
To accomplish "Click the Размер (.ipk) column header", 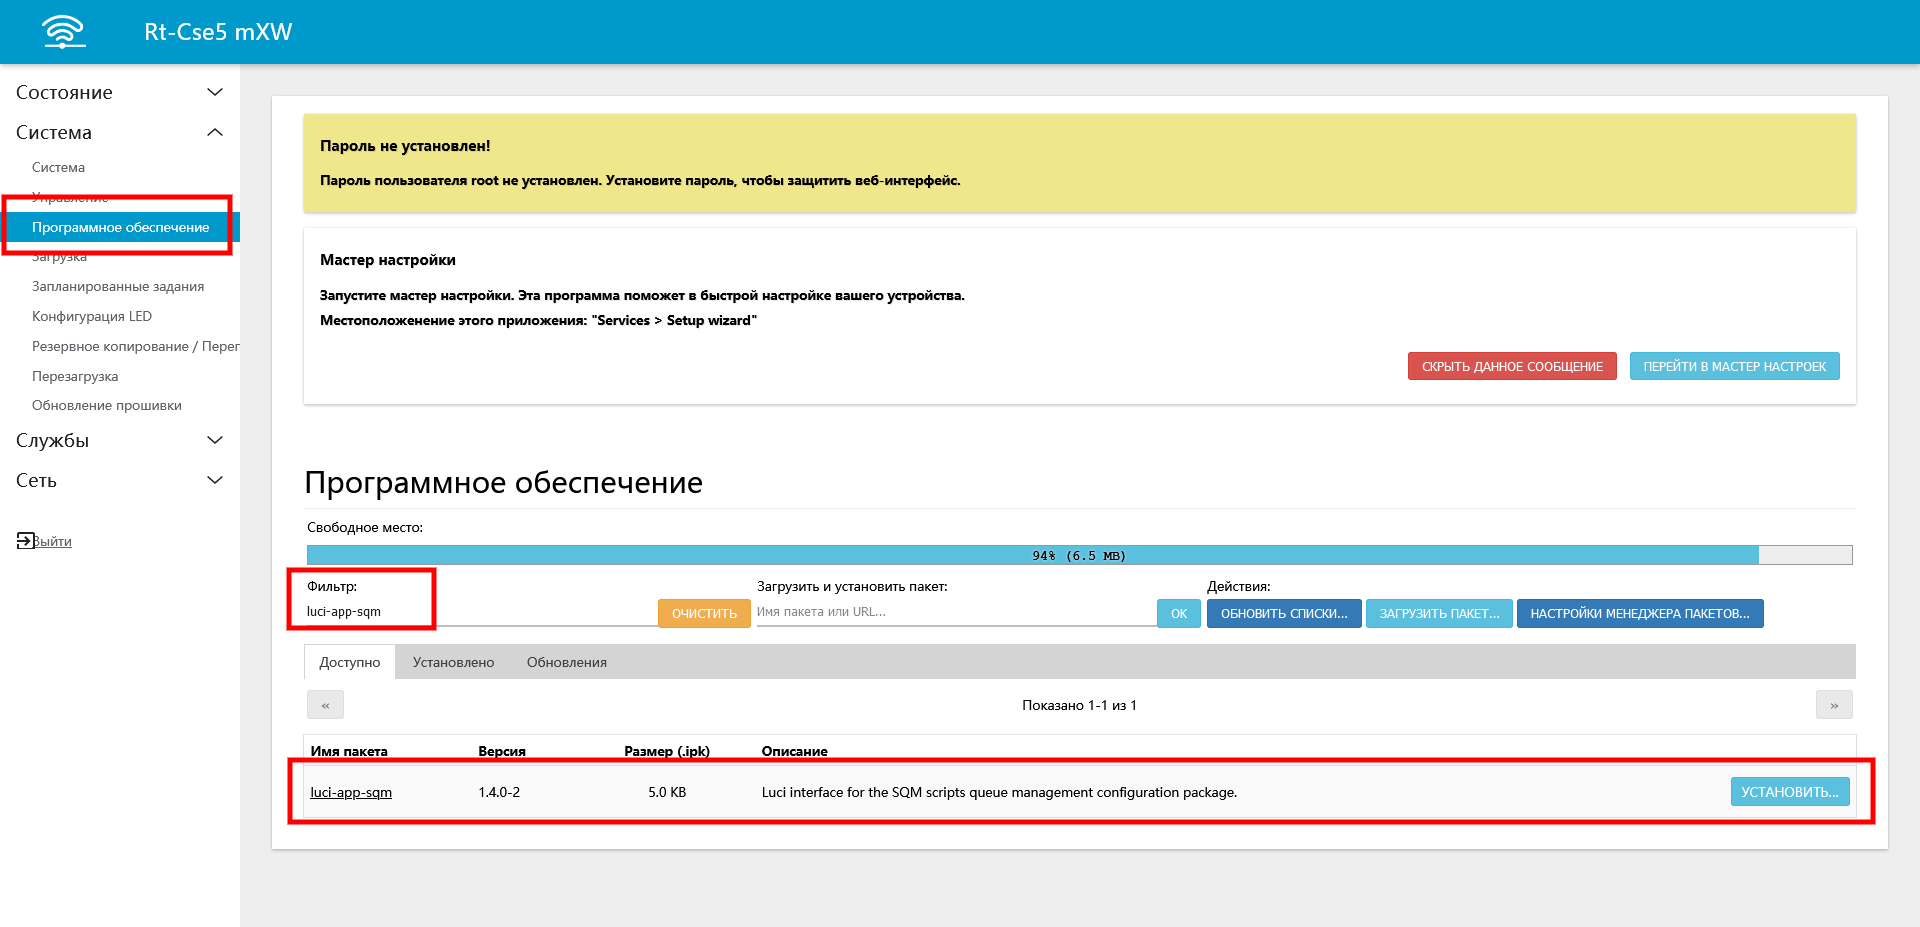I will coord(667,751).
